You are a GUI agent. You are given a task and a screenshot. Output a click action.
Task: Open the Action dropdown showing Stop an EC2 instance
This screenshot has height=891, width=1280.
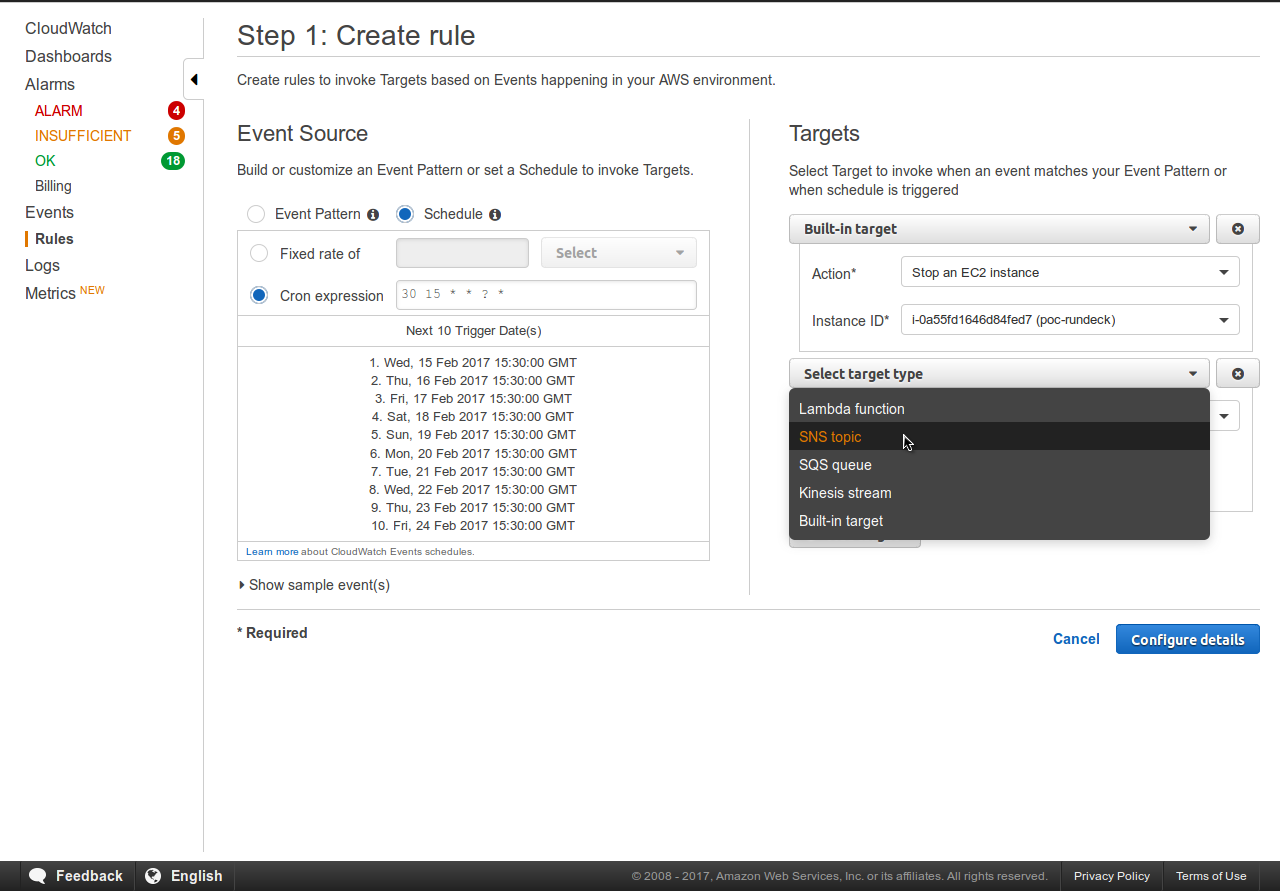pos(1070,272)
